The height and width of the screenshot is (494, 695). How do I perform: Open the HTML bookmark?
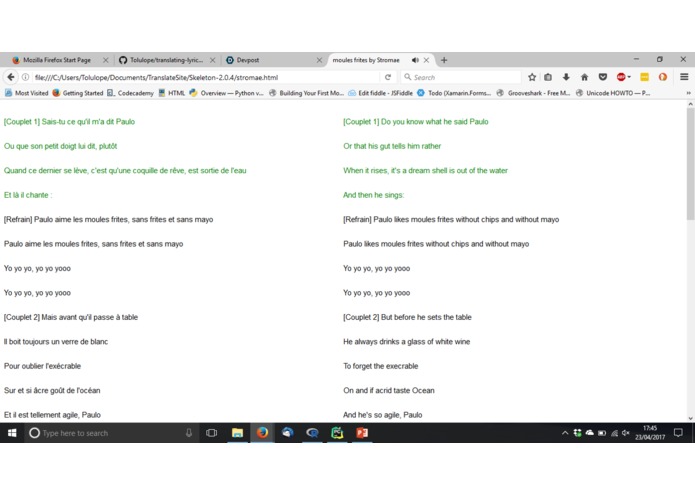point(172,93)
